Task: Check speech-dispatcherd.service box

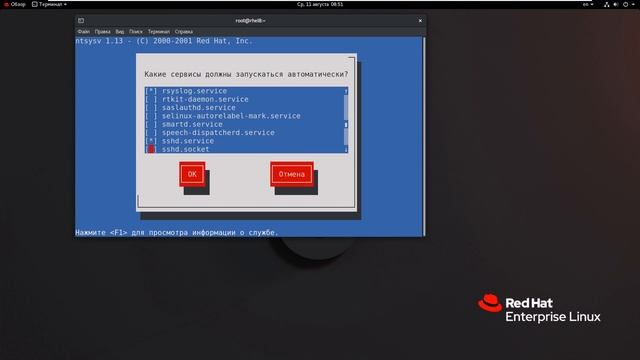Action: tap(151, 133)
